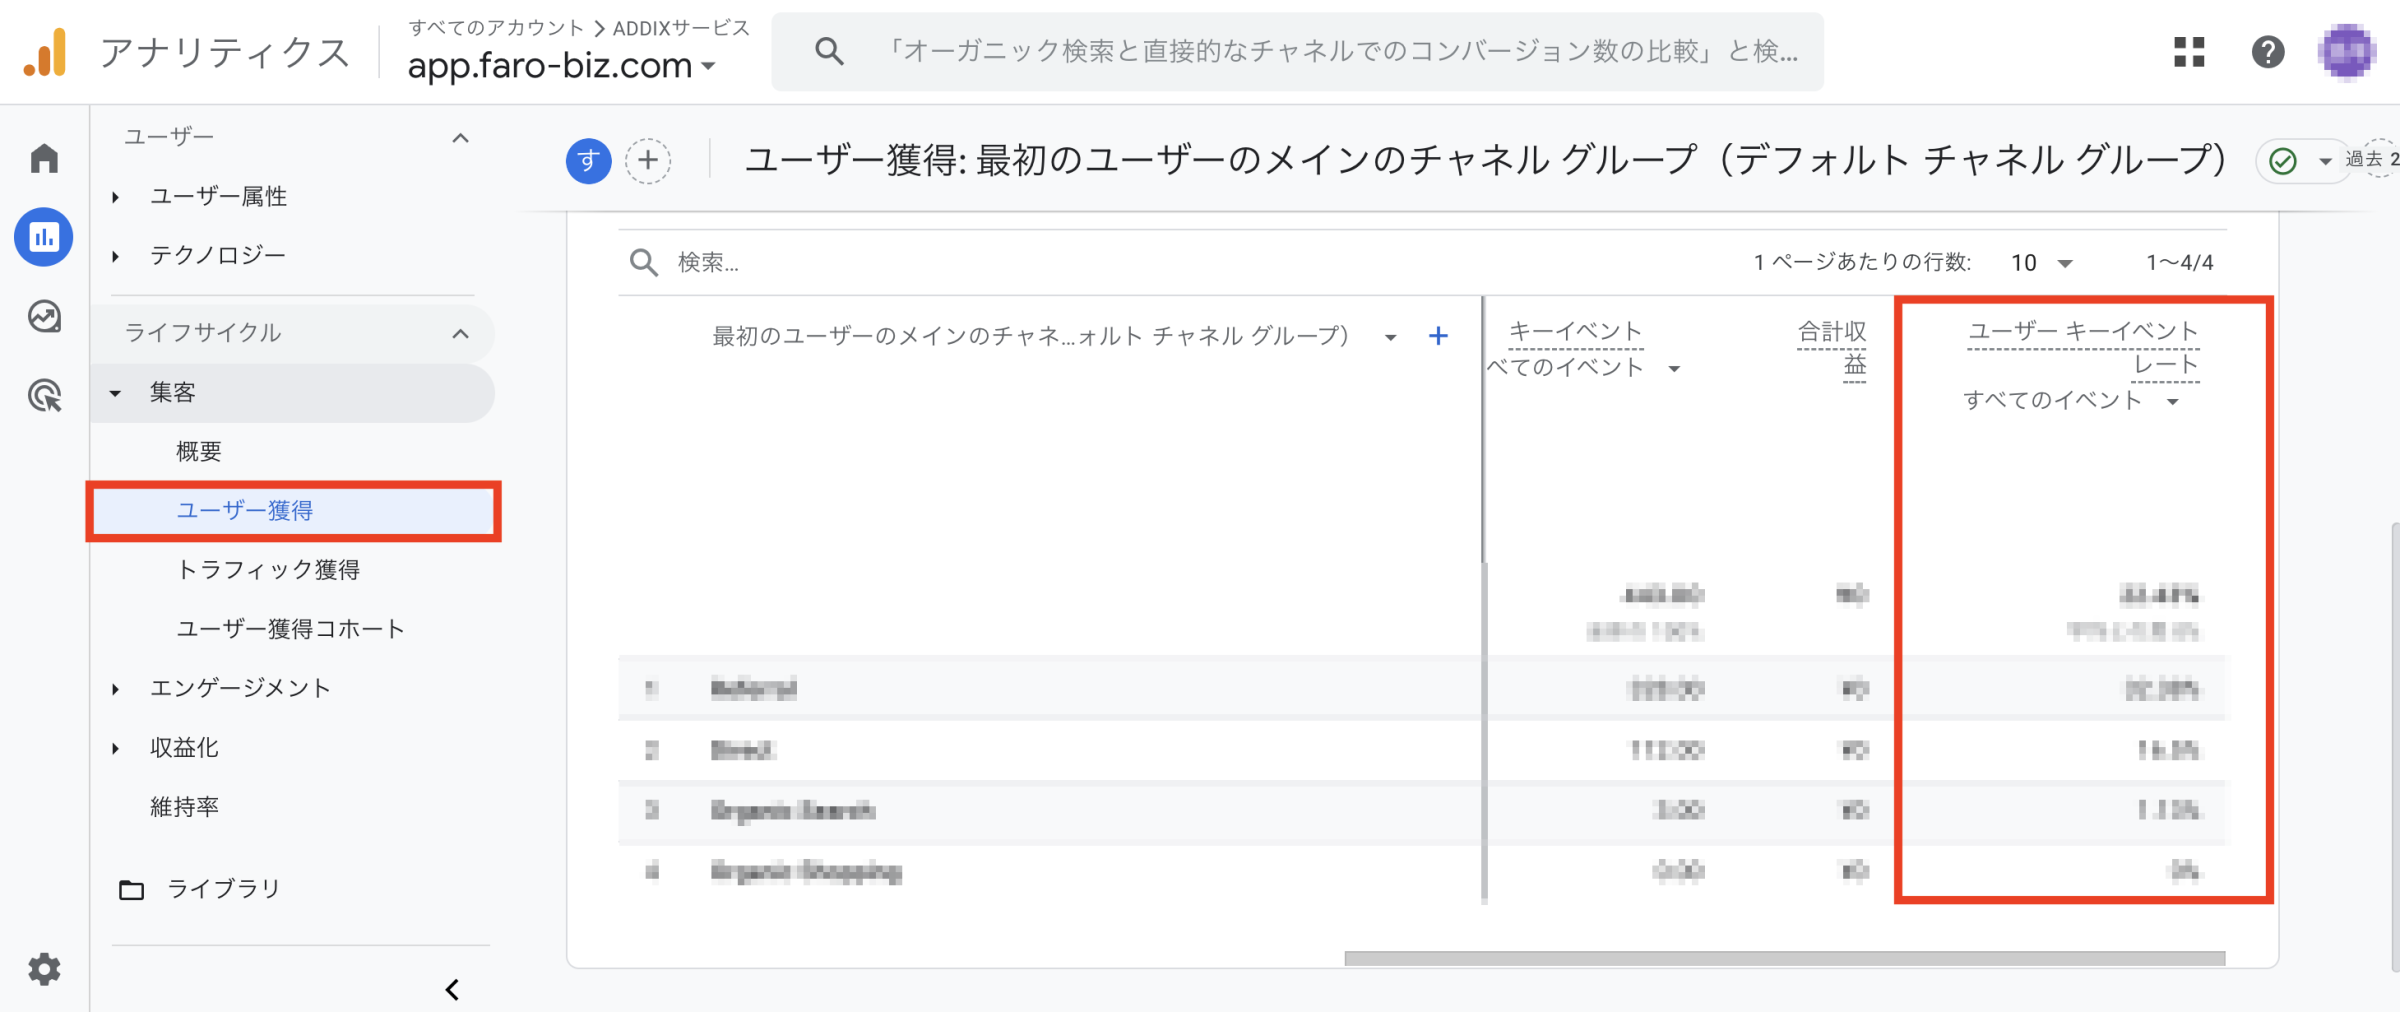Viewport: 2400px width, 1012px height.
Task: Click the date range at top right
Action: click(x=2372, y=160)
